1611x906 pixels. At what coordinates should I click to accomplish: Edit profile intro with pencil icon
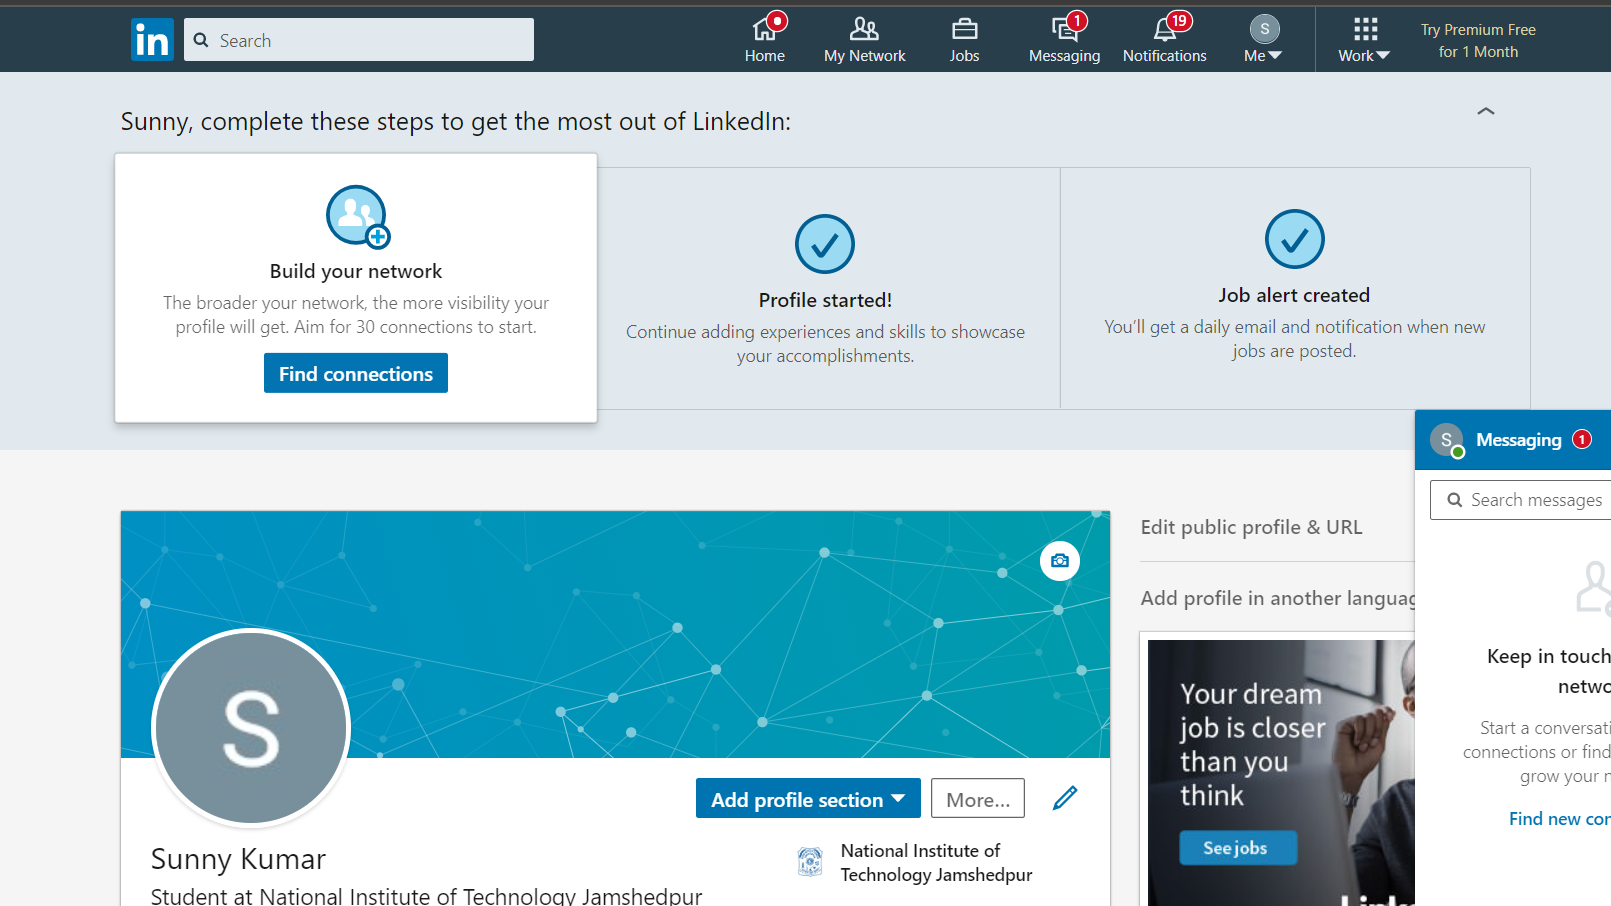click(1066, 798)
